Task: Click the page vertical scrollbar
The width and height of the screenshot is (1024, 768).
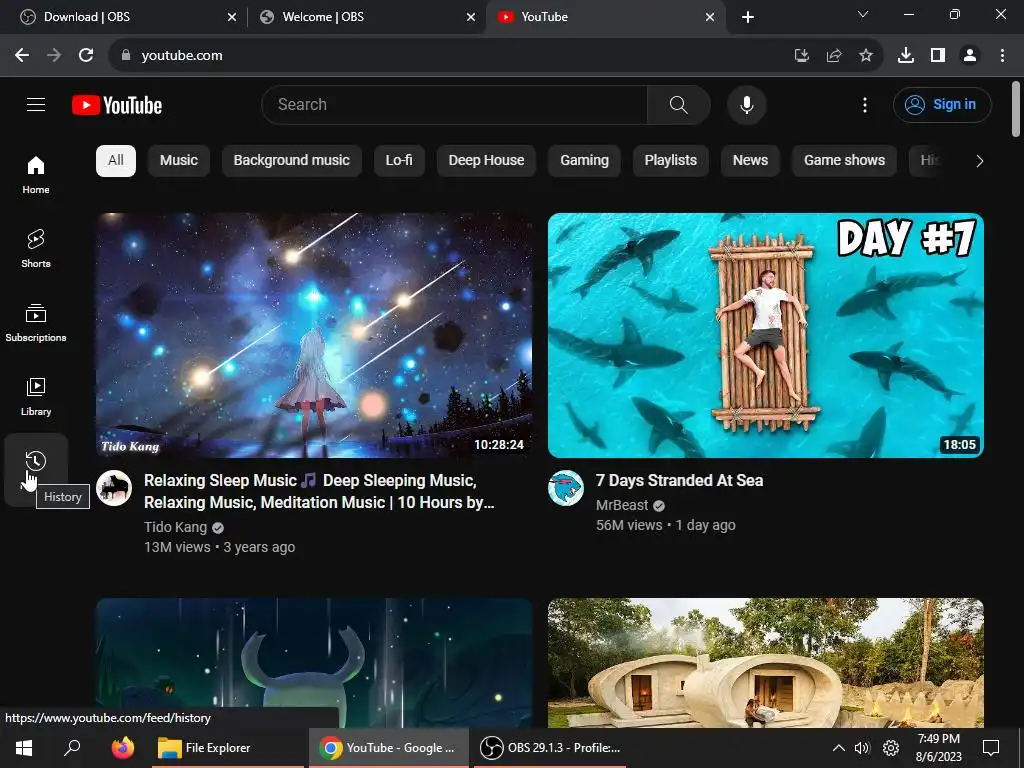Action: [1016, 108]
